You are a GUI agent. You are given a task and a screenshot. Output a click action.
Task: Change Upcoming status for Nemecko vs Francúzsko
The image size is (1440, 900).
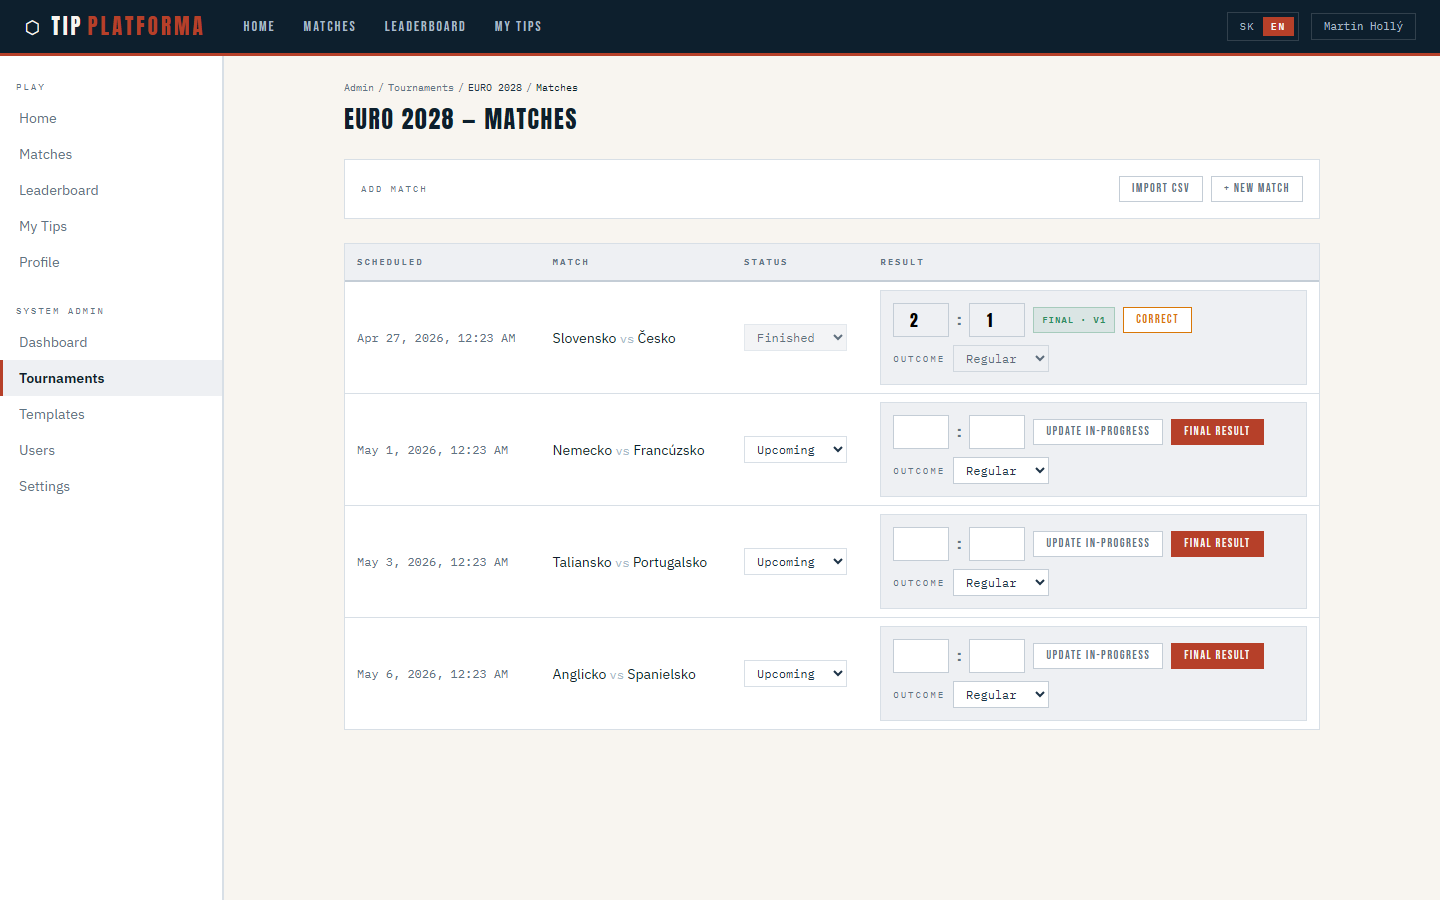click(795, 449)
